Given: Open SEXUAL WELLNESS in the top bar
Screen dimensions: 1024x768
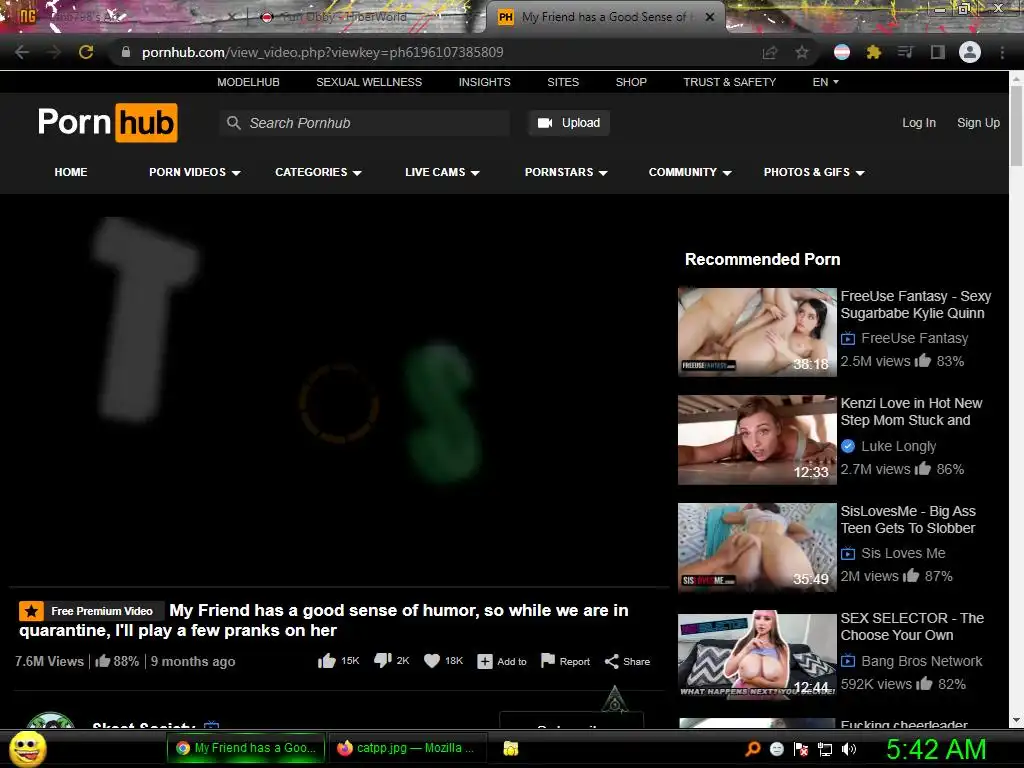Looking at the screenshot, I should tap(369, 82).
